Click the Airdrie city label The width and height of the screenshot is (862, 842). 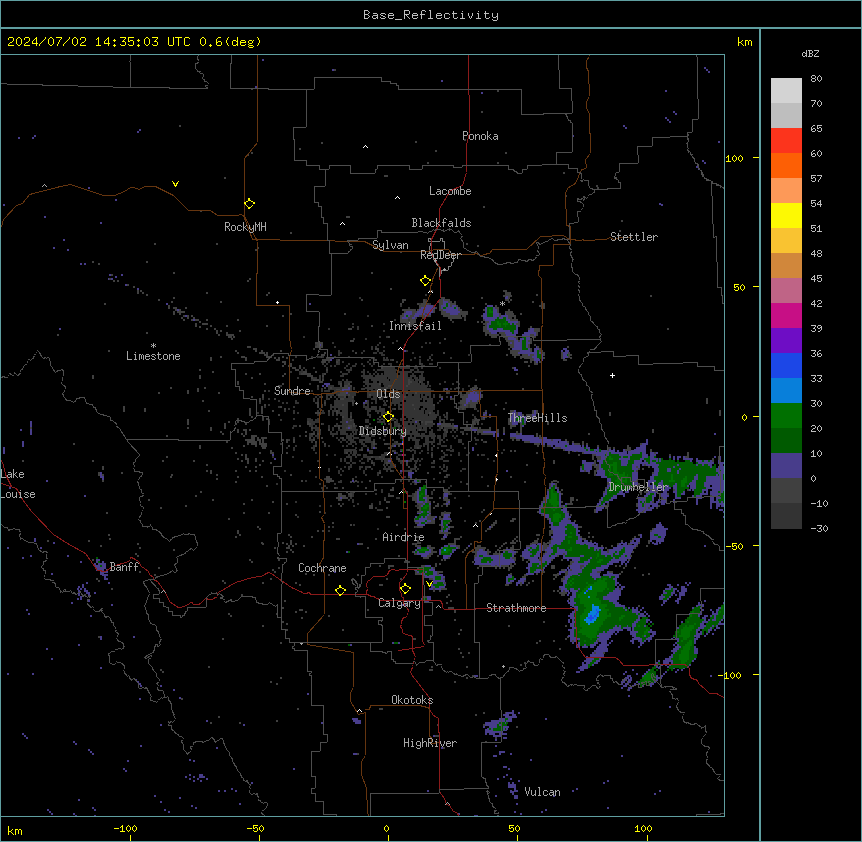pos(404,537)
